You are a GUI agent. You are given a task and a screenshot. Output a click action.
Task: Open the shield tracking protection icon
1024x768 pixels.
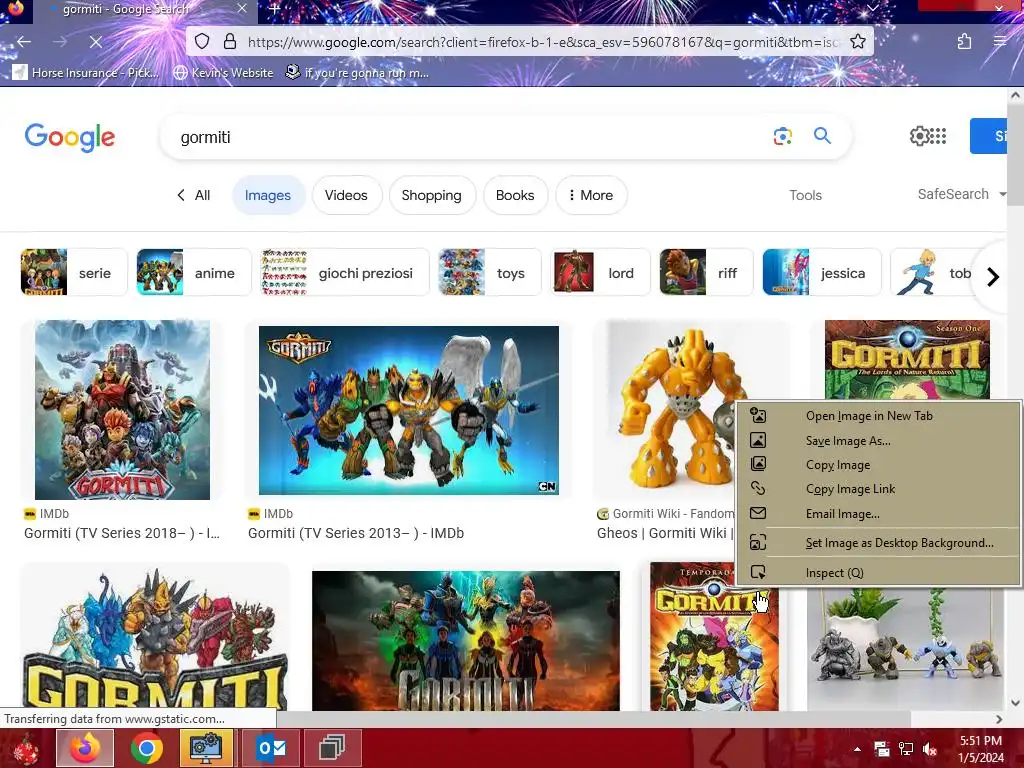tap(202, 42)
